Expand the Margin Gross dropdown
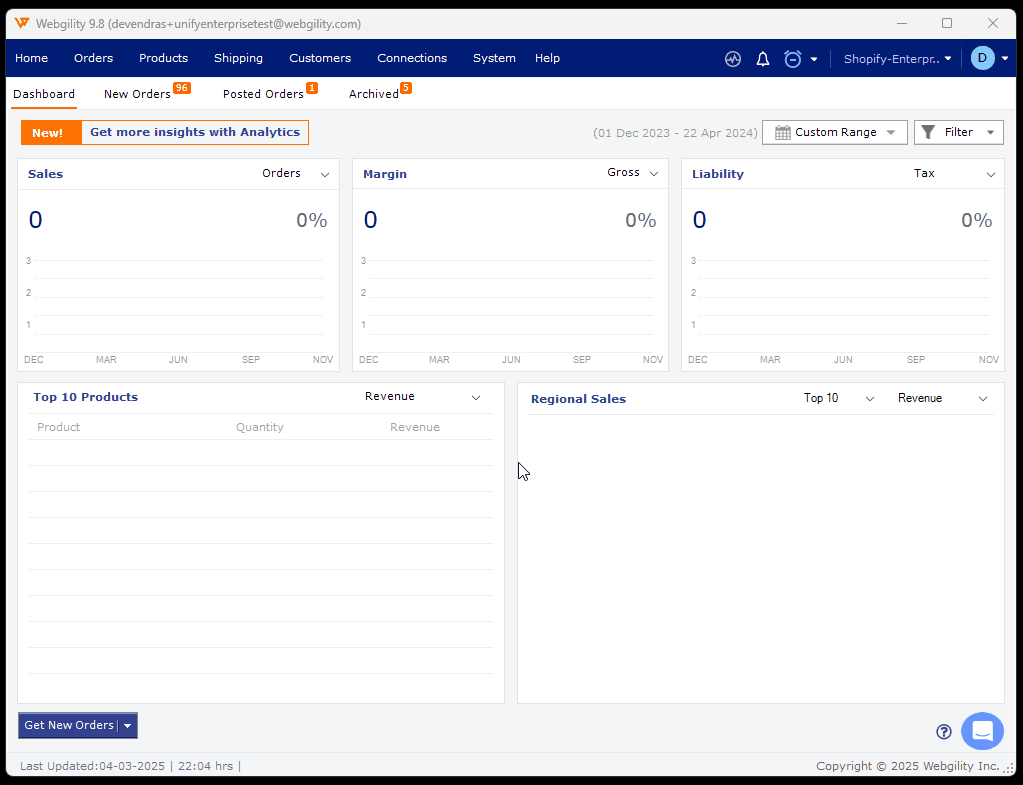The image size is (1023, 785). click(x=633, y=174)
